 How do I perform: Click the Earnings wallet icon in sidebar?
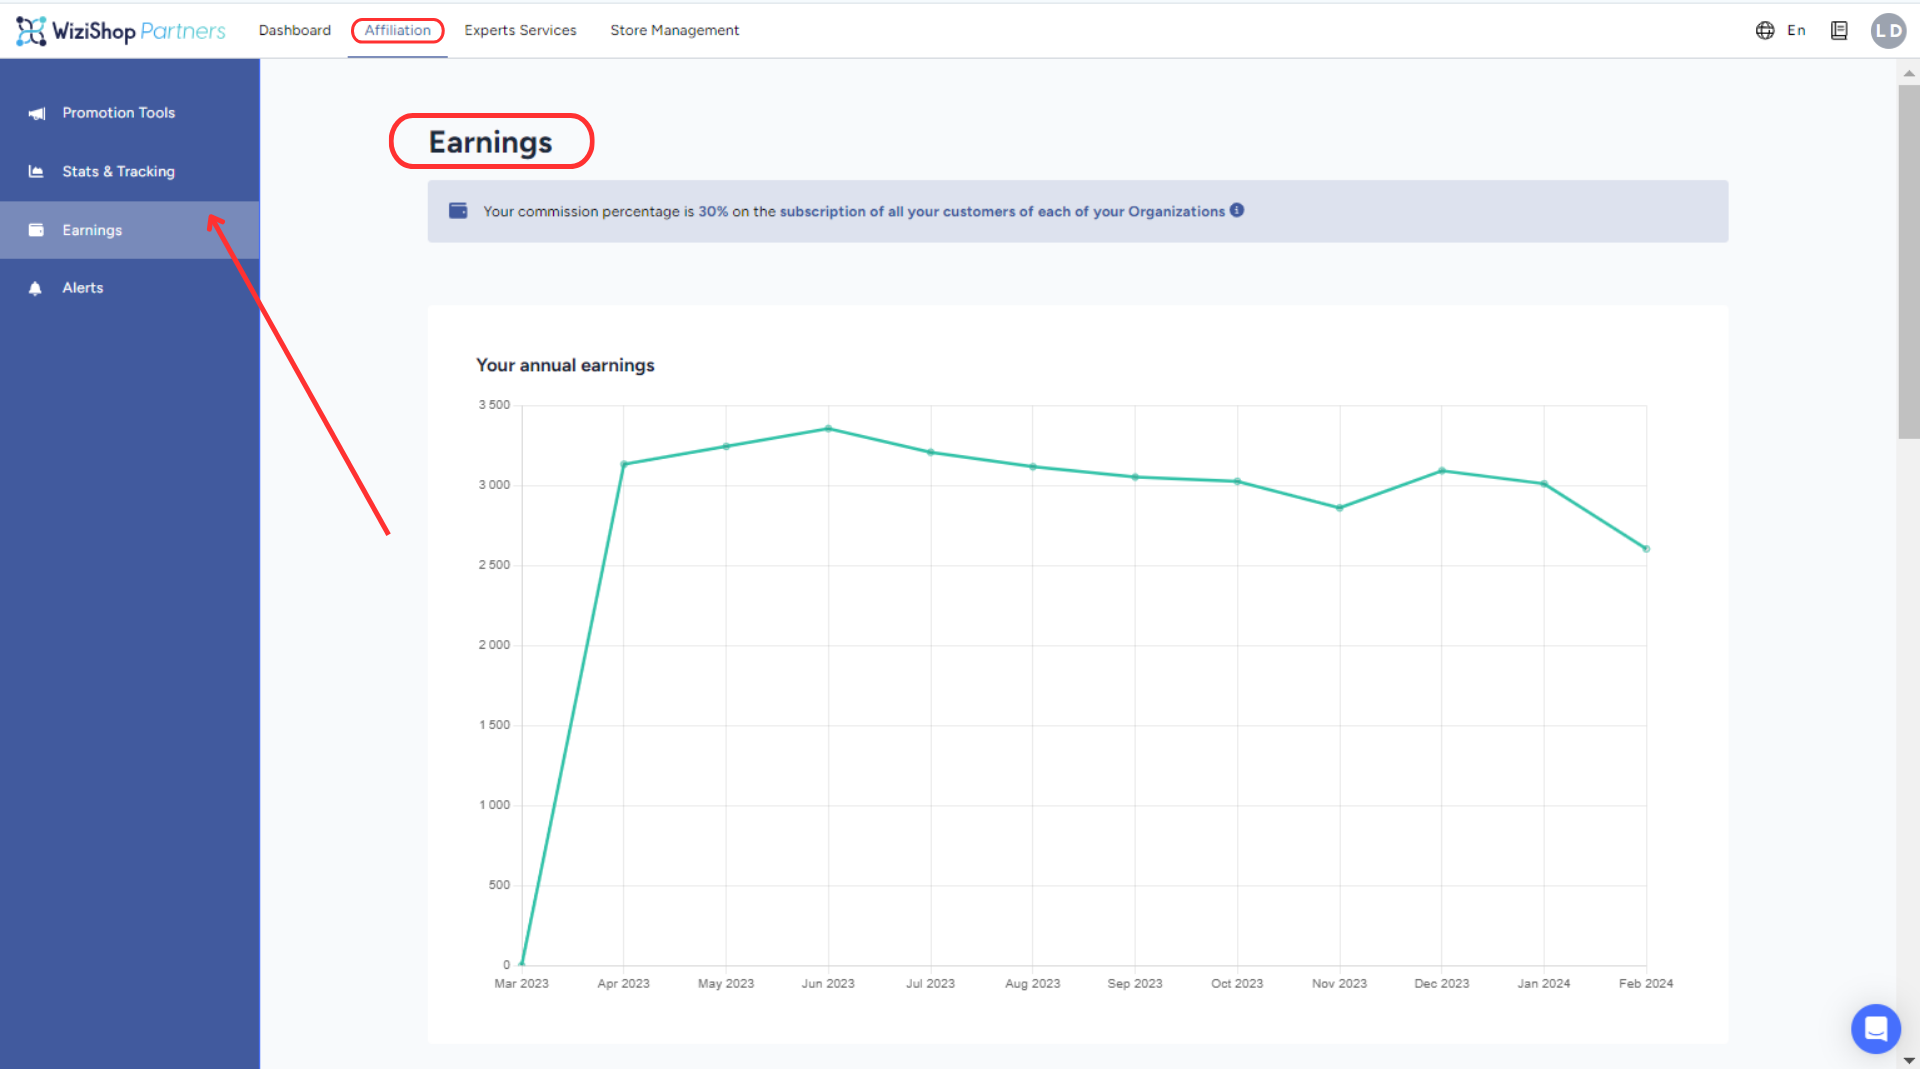tap(36, 230)
